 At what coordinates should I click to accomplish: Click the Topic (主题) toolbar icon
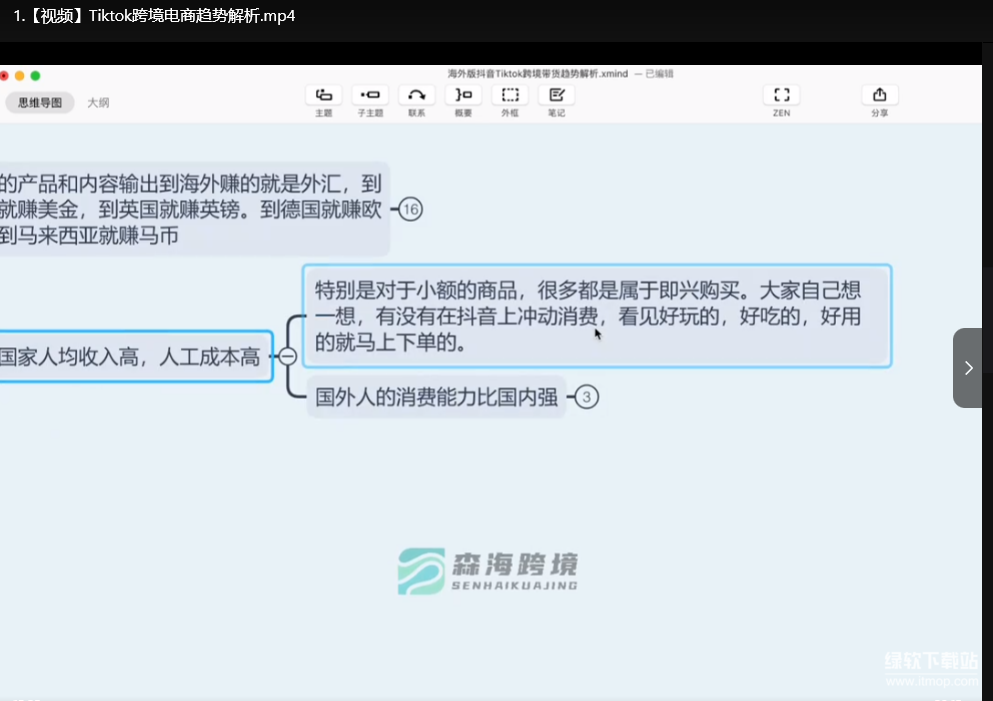(x=323, y=95)
